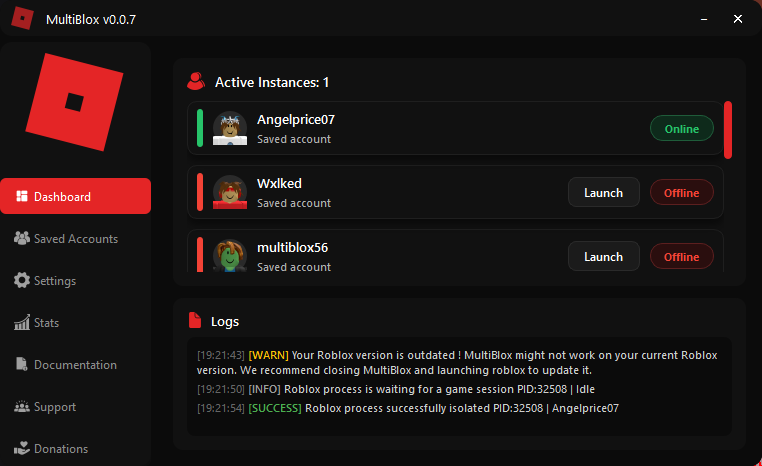This screenshot has width=762, height=466.
Task: Click the Wxlked account name
Action: [x=279, y=184]
